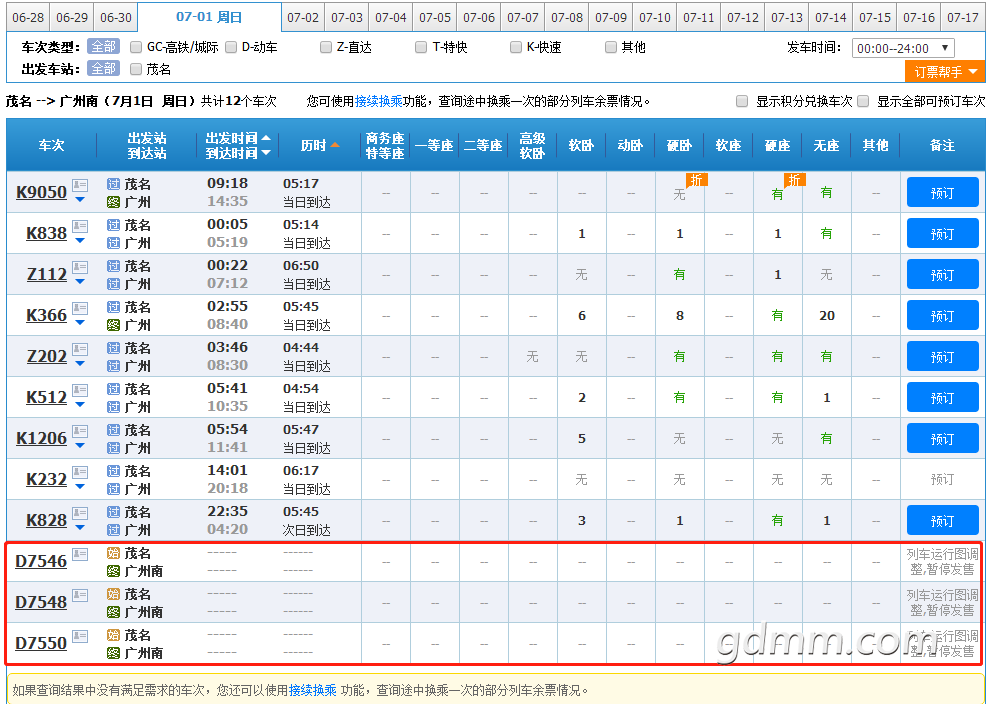
Task: Click the 始 origin icon for D7546 茂名
Action: (113, 553)
